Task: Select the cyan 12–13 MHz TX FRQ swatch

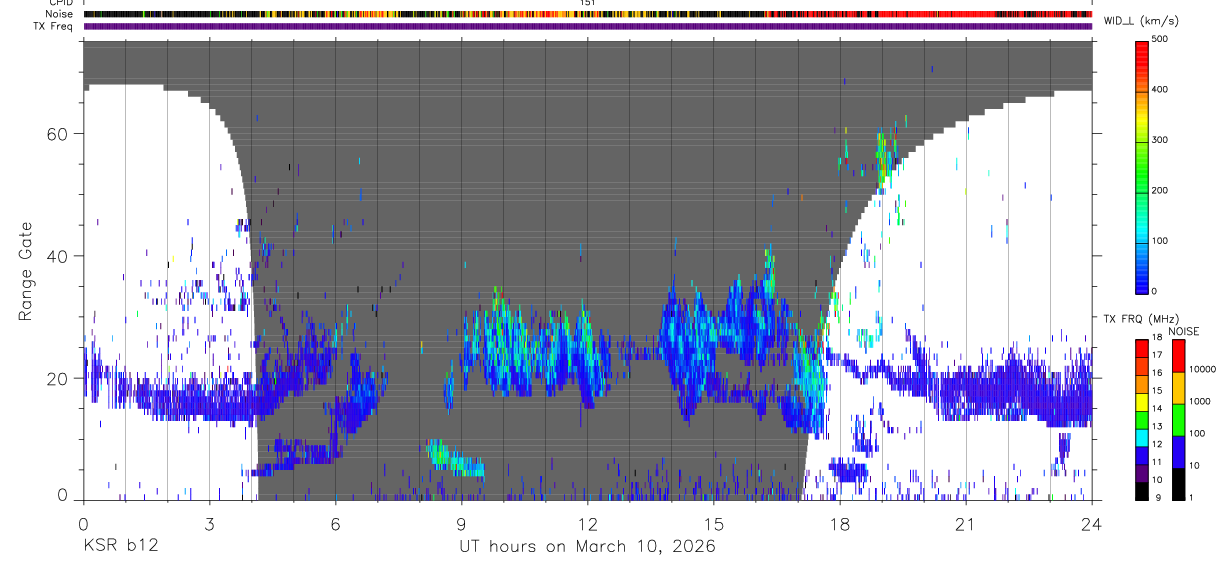Action: 1141,438
